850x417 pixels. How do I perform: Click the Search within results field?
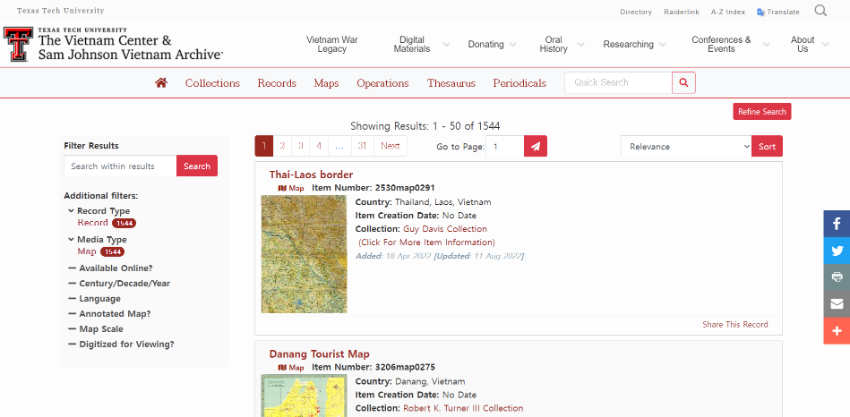pos(120,166)
